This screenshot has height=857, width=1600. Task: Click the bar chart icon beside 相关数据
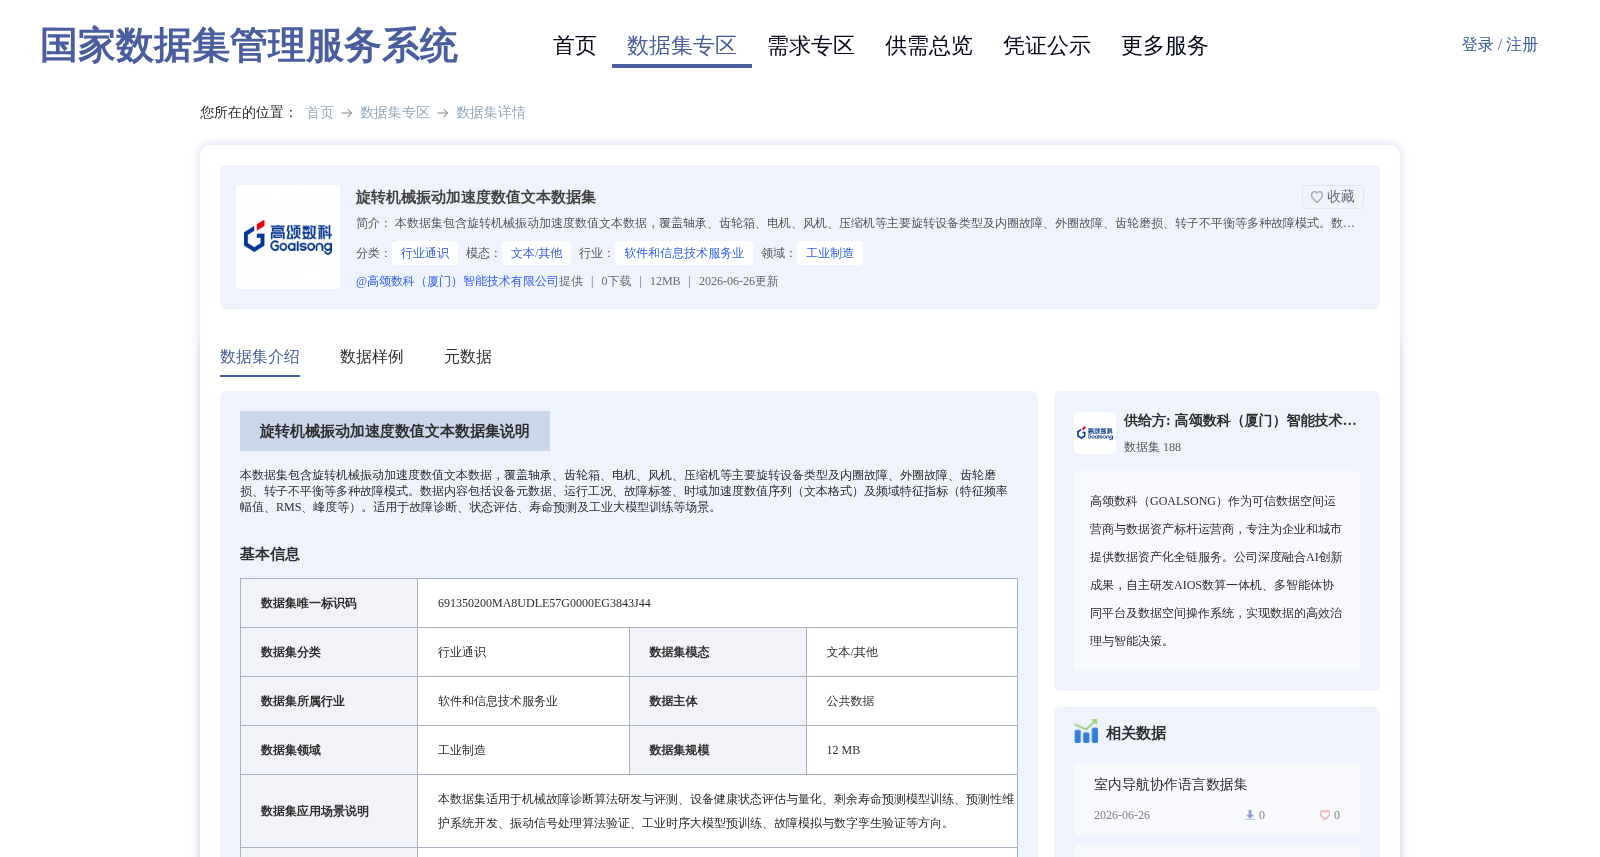tap(1086, 732)
